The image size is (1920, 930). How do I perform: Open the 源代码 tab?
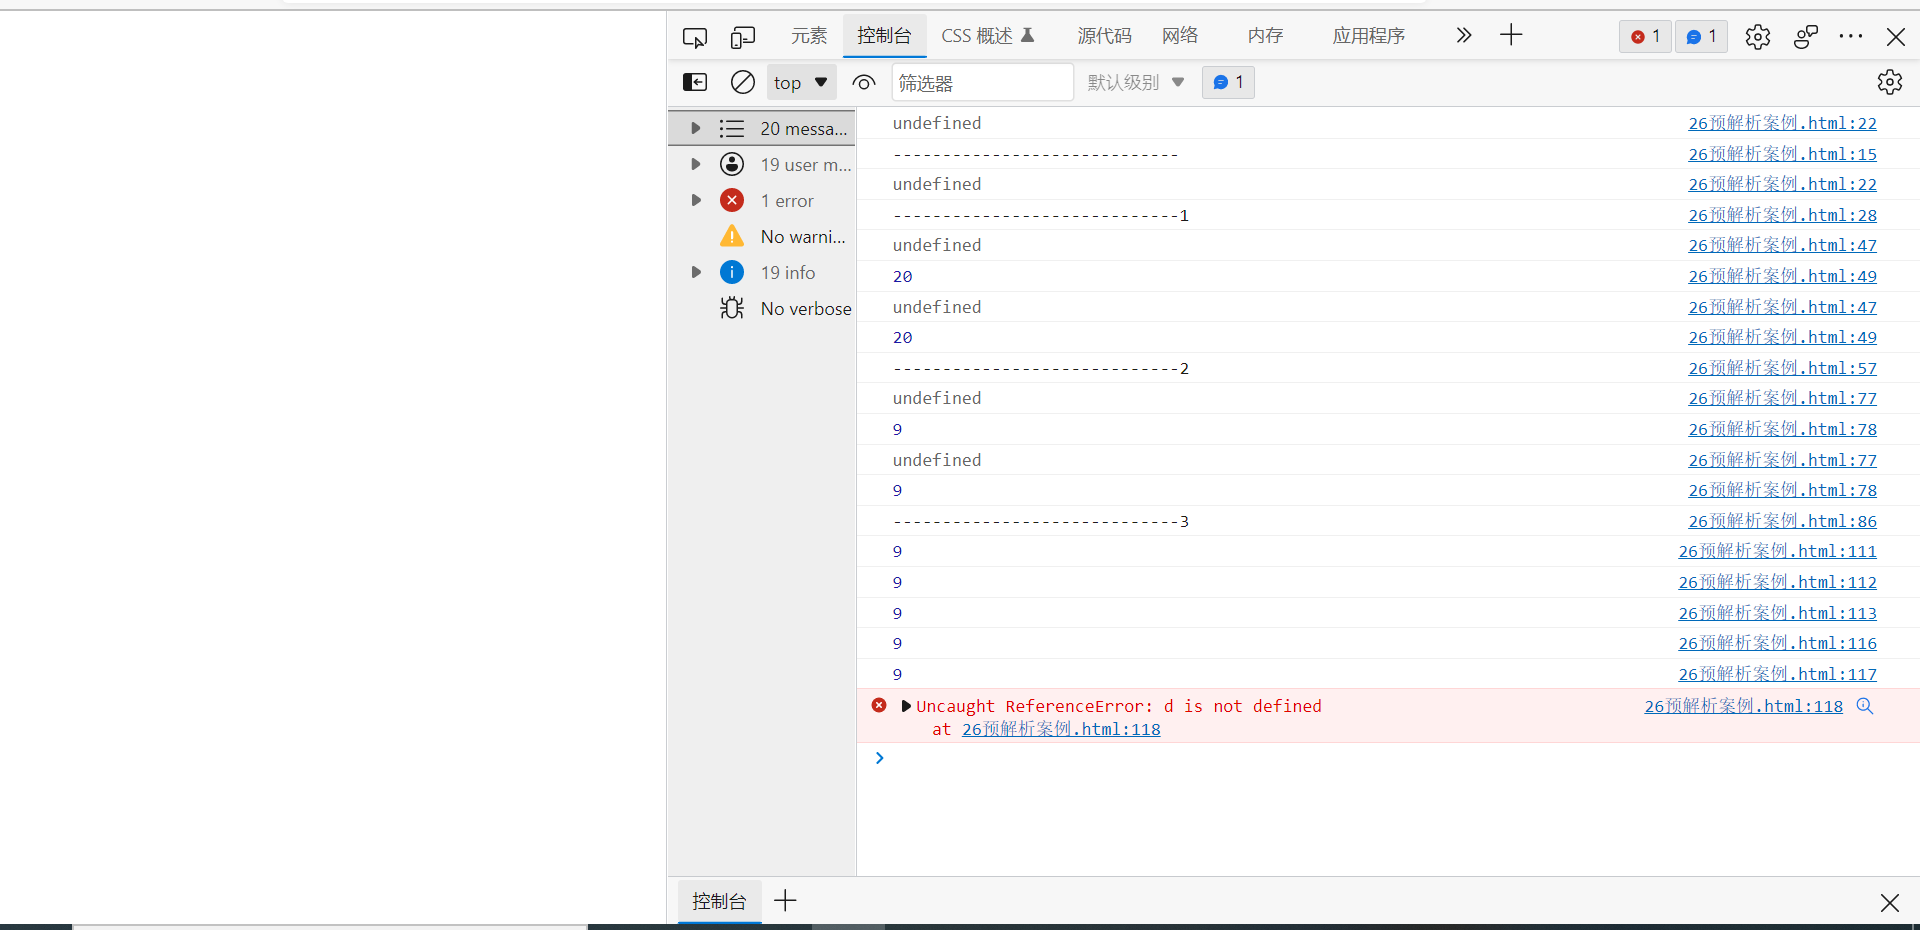point(1104,36)
